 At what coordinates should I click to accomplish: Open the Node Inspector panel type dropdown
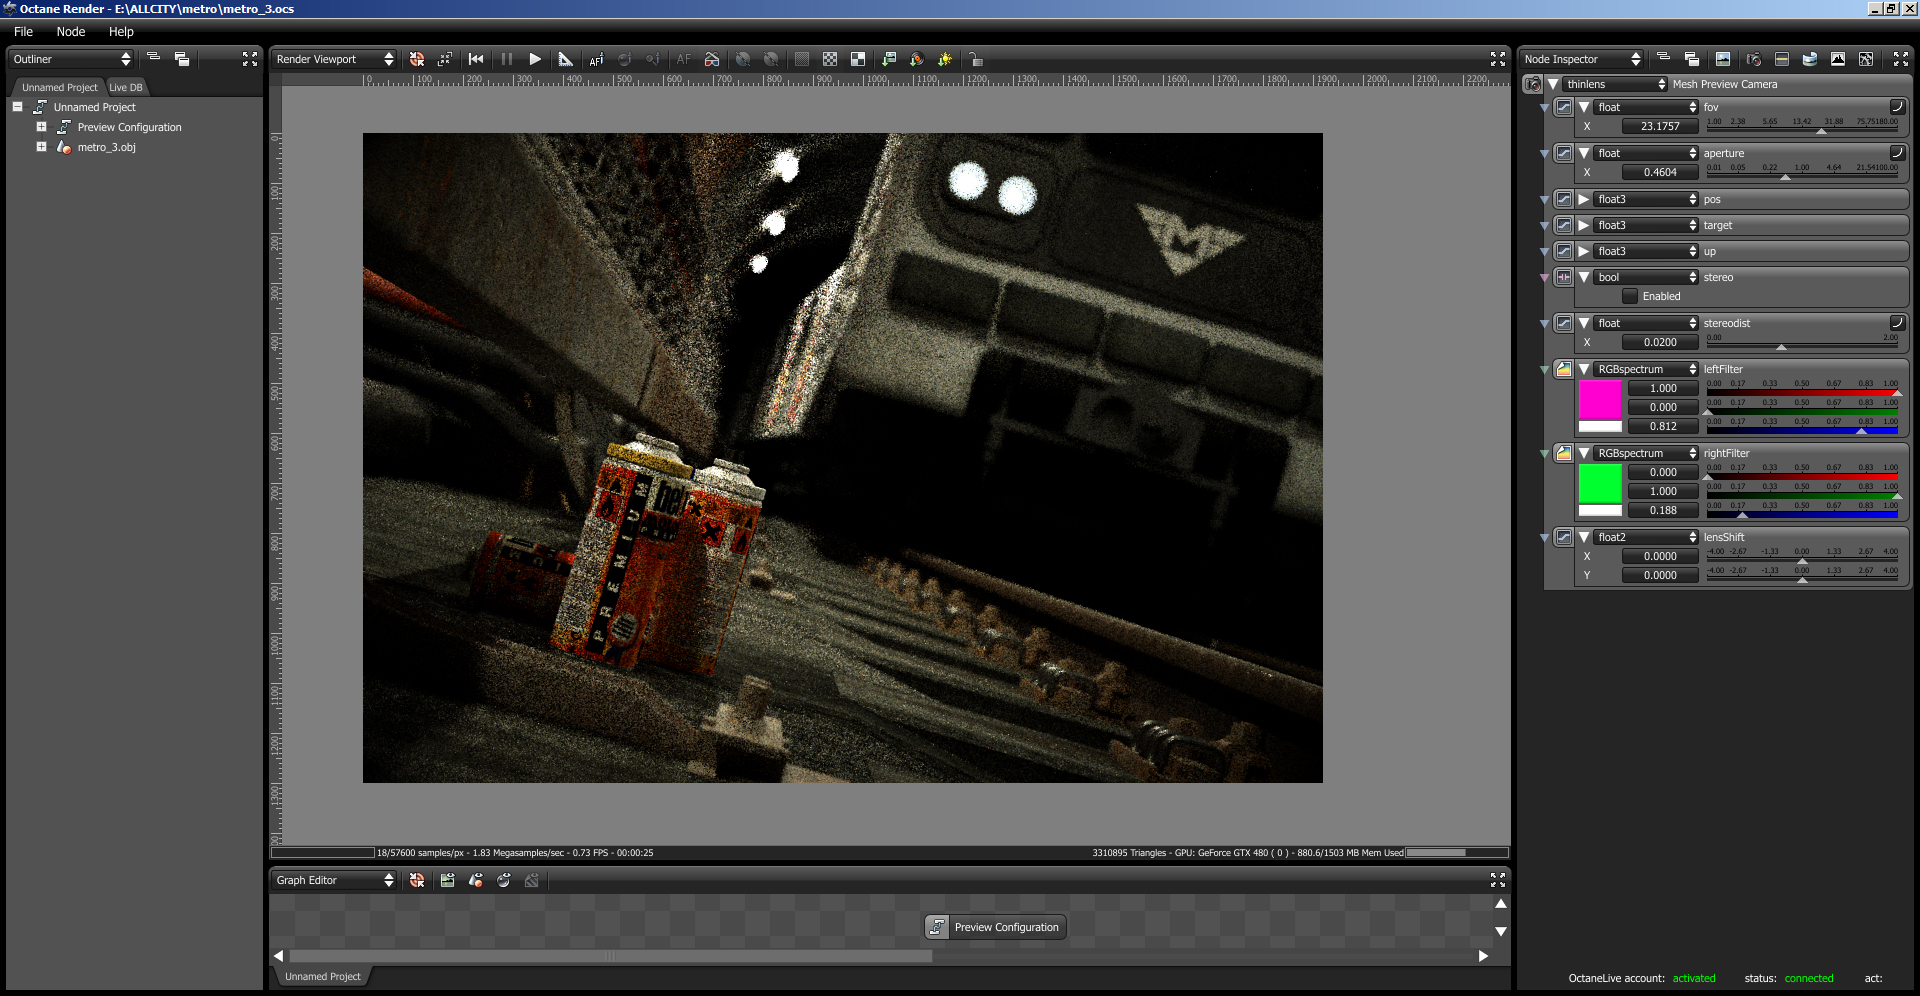coord(1582,59)
